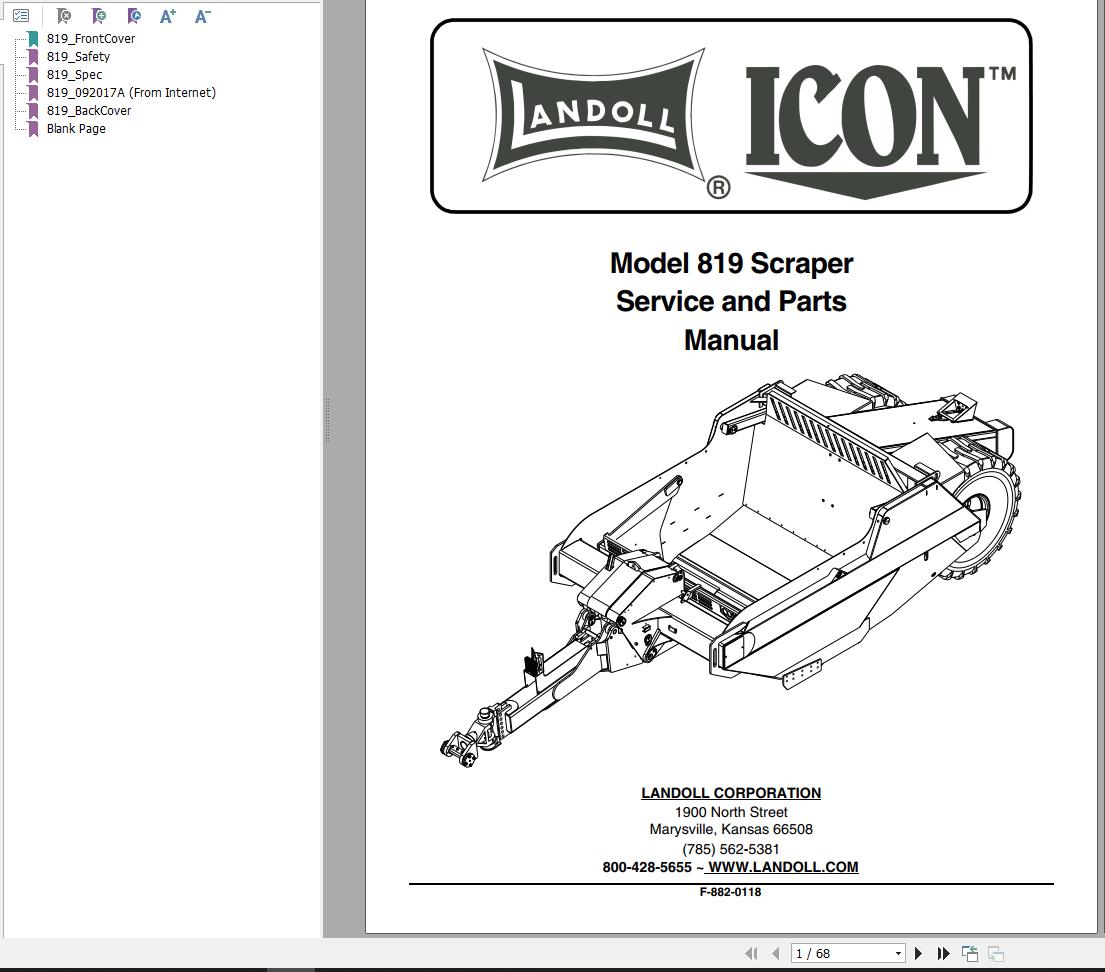Image resolution: width=1105 pixels, height=972 pixels.
Task: Jump to the 819_Safety bookmark
Action: 79,56
